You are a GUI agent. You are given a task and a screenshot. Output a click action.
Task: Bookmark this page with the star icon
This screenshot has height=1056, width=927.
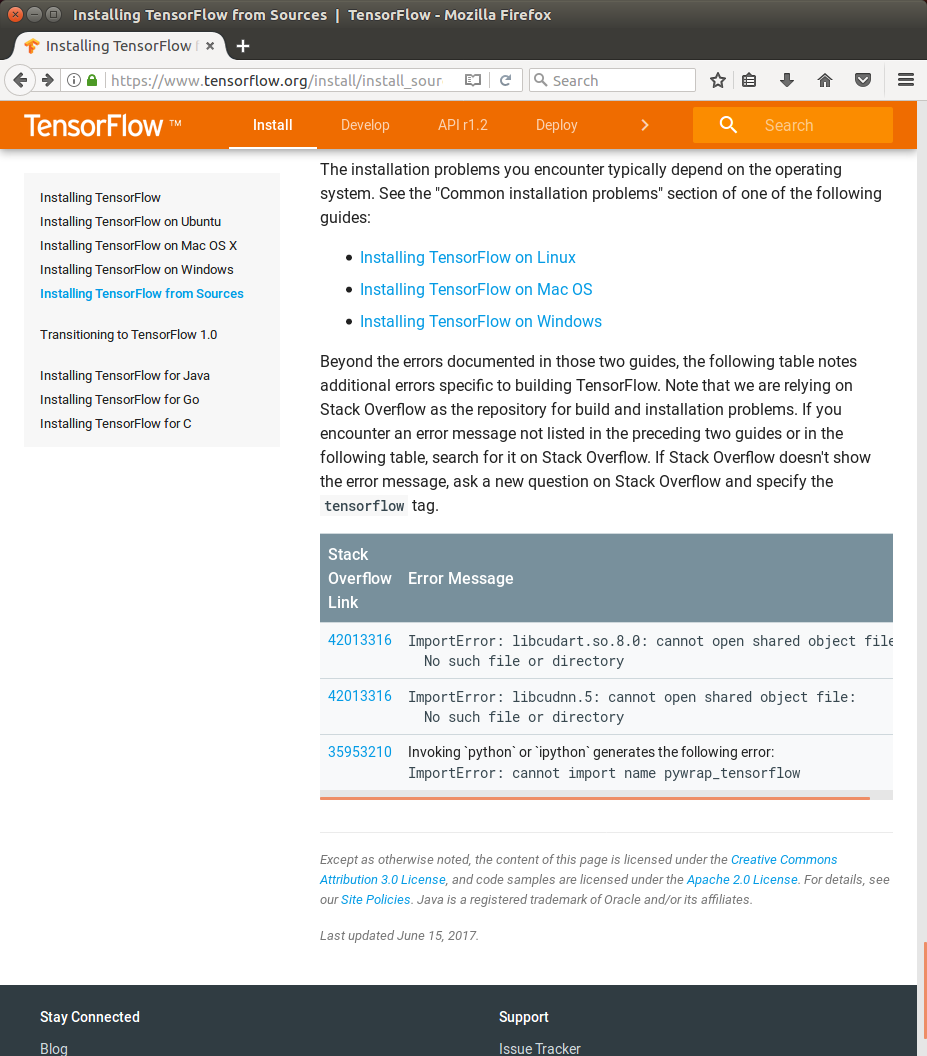coord(718,80)
